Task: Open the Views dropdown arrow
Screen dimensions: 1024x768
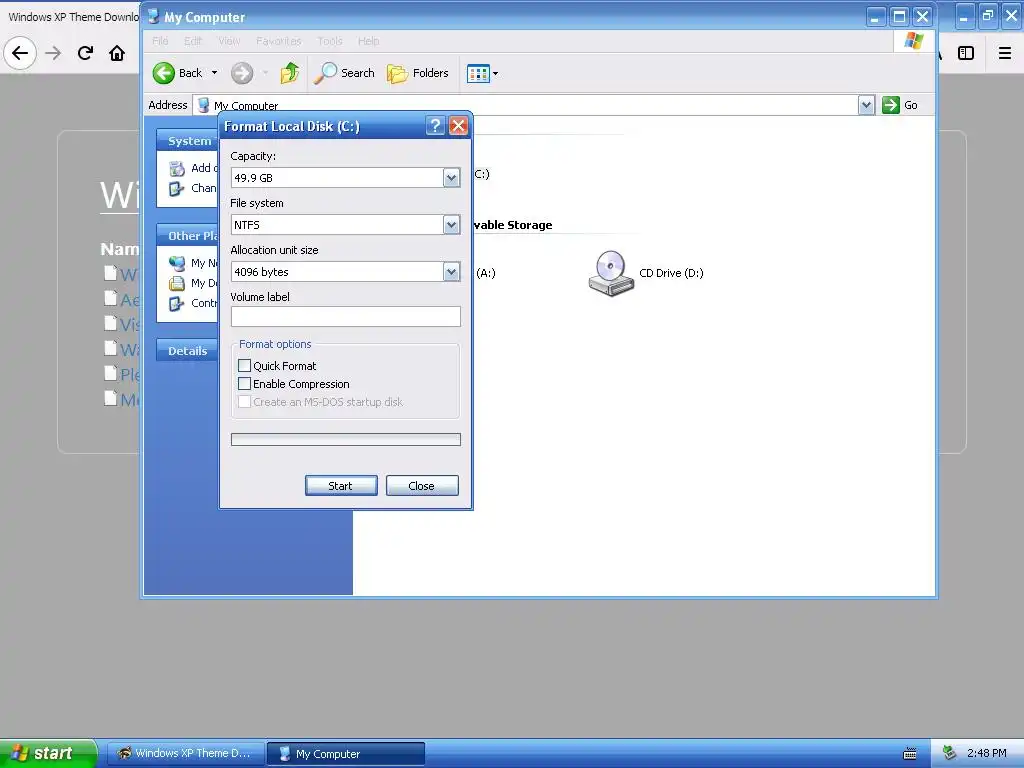Action: tap(496, 73)
